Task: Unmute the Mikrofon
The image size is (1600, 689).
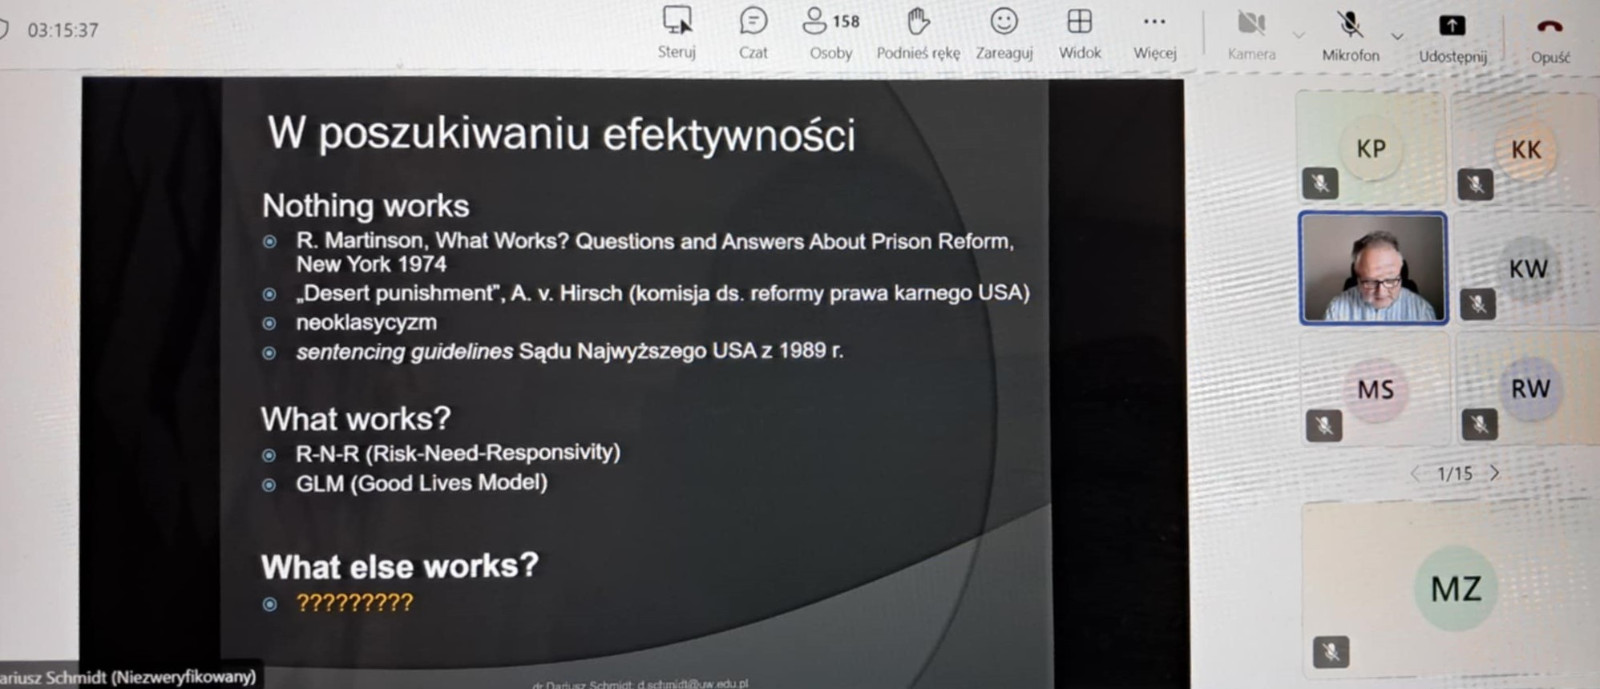Action: pos(1349,24)
